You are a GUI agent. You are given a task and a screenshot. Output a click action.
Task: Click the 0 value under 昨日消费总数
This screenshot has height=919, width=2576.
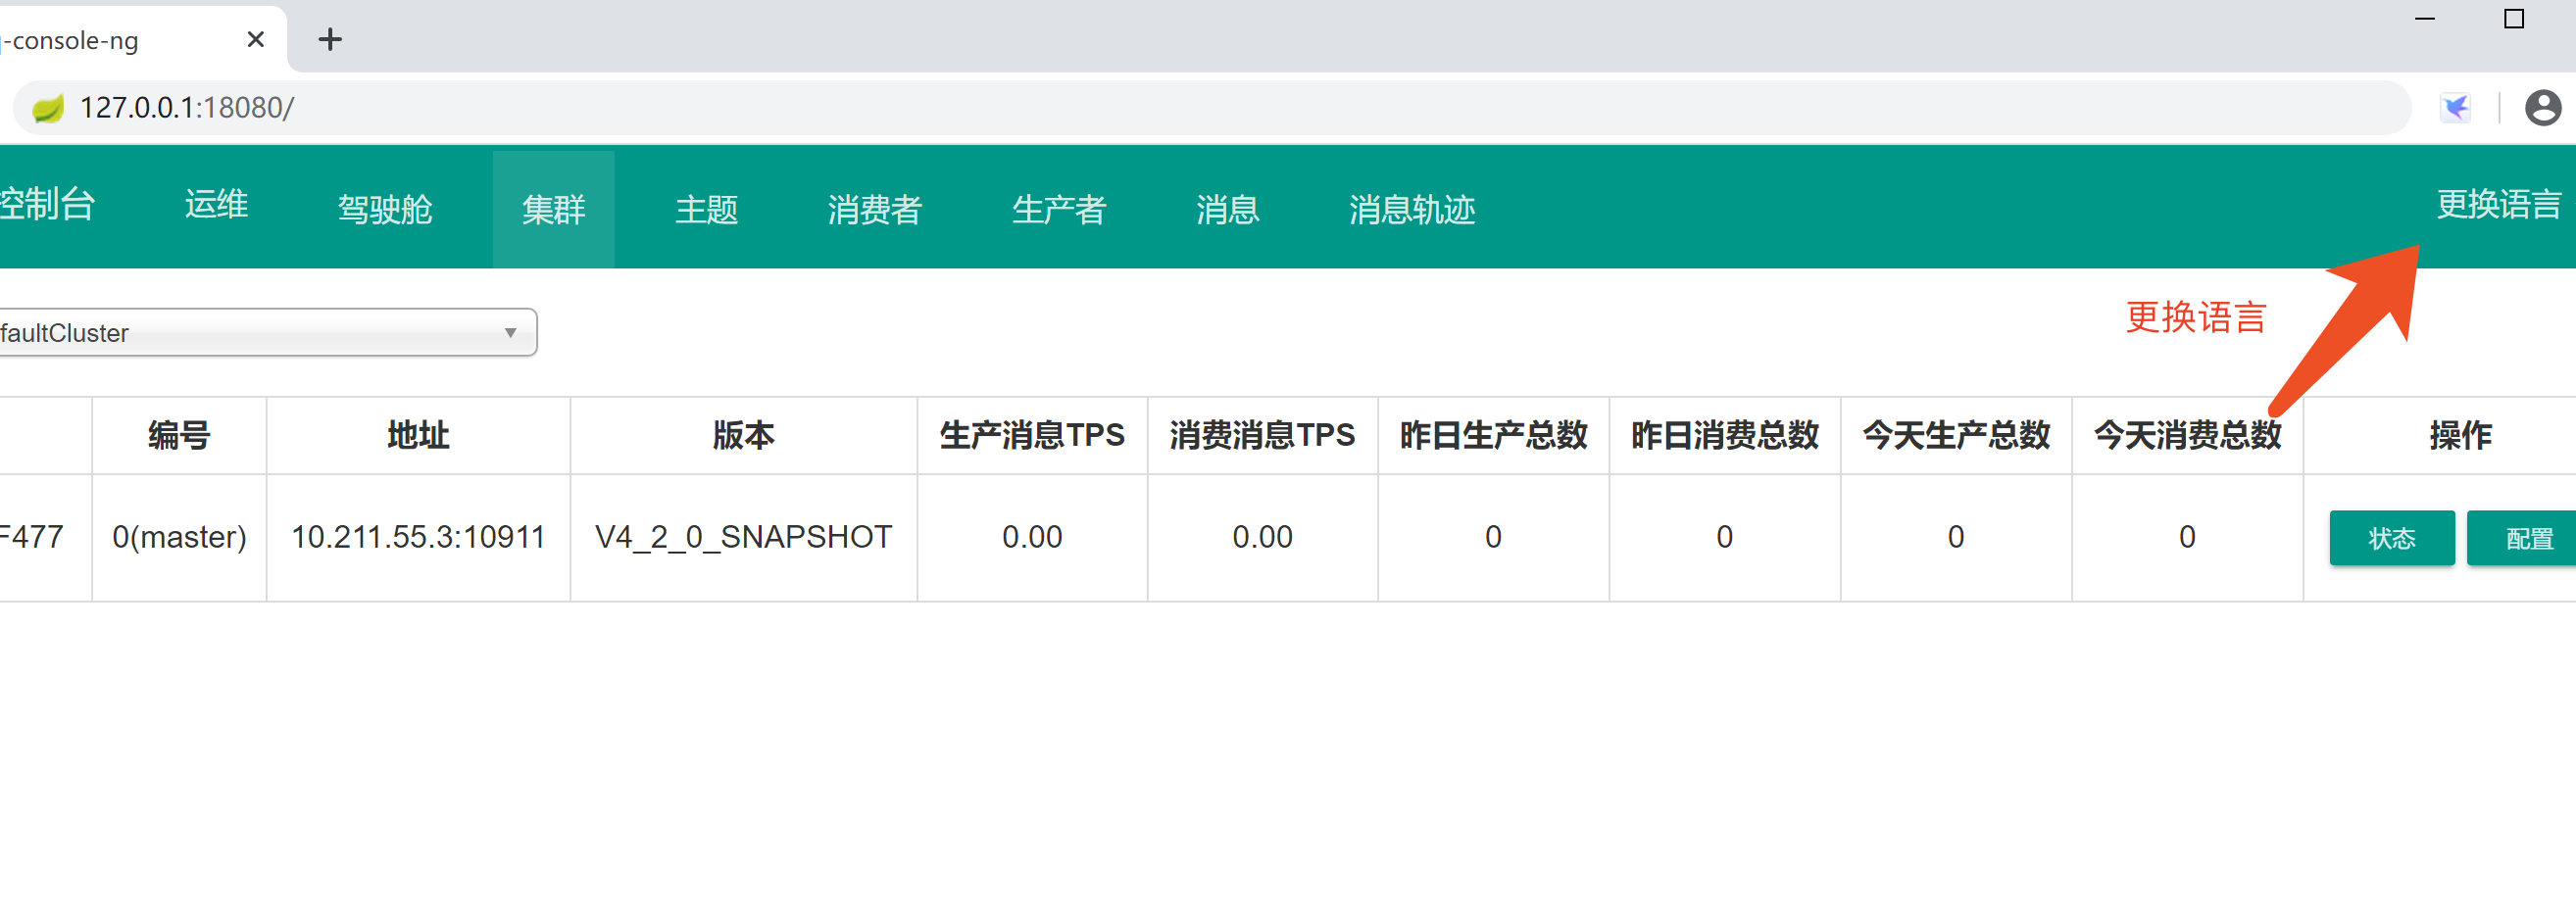pos(1725,537)
